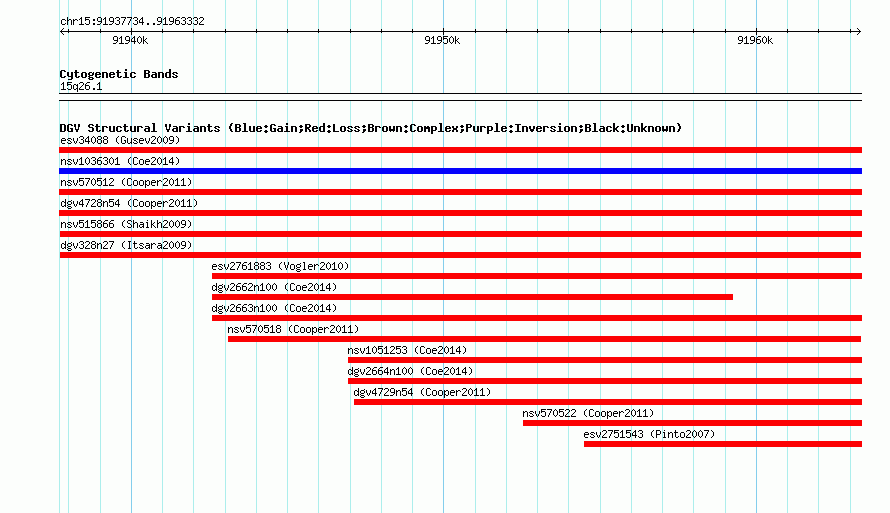890x513 pixels.
Task: Click the 91940k ruler label
Action: pos(130,40)
